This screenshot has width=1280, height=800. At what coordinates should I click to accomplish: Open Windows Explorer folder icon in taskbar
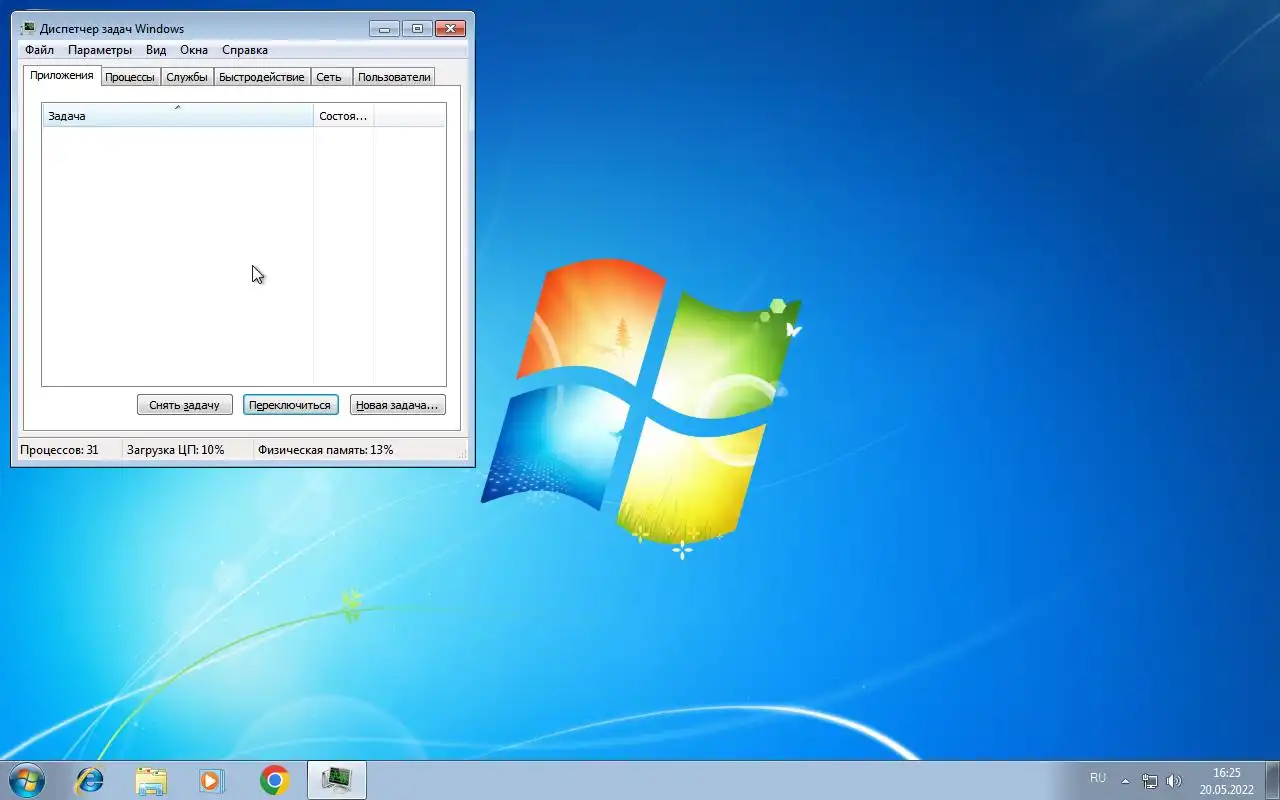pos(151,780)
